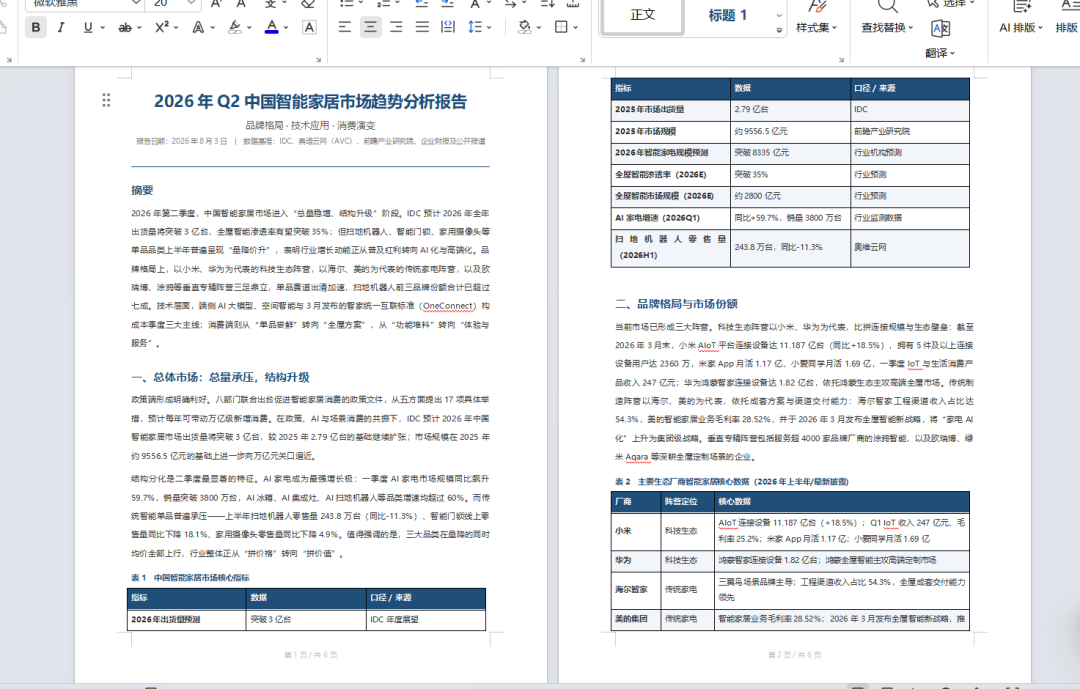Click the subtitle 品牌格局 · 技术应用 · 消费演变
This screenshot has height=689, width=1080.
click(311, 125)
